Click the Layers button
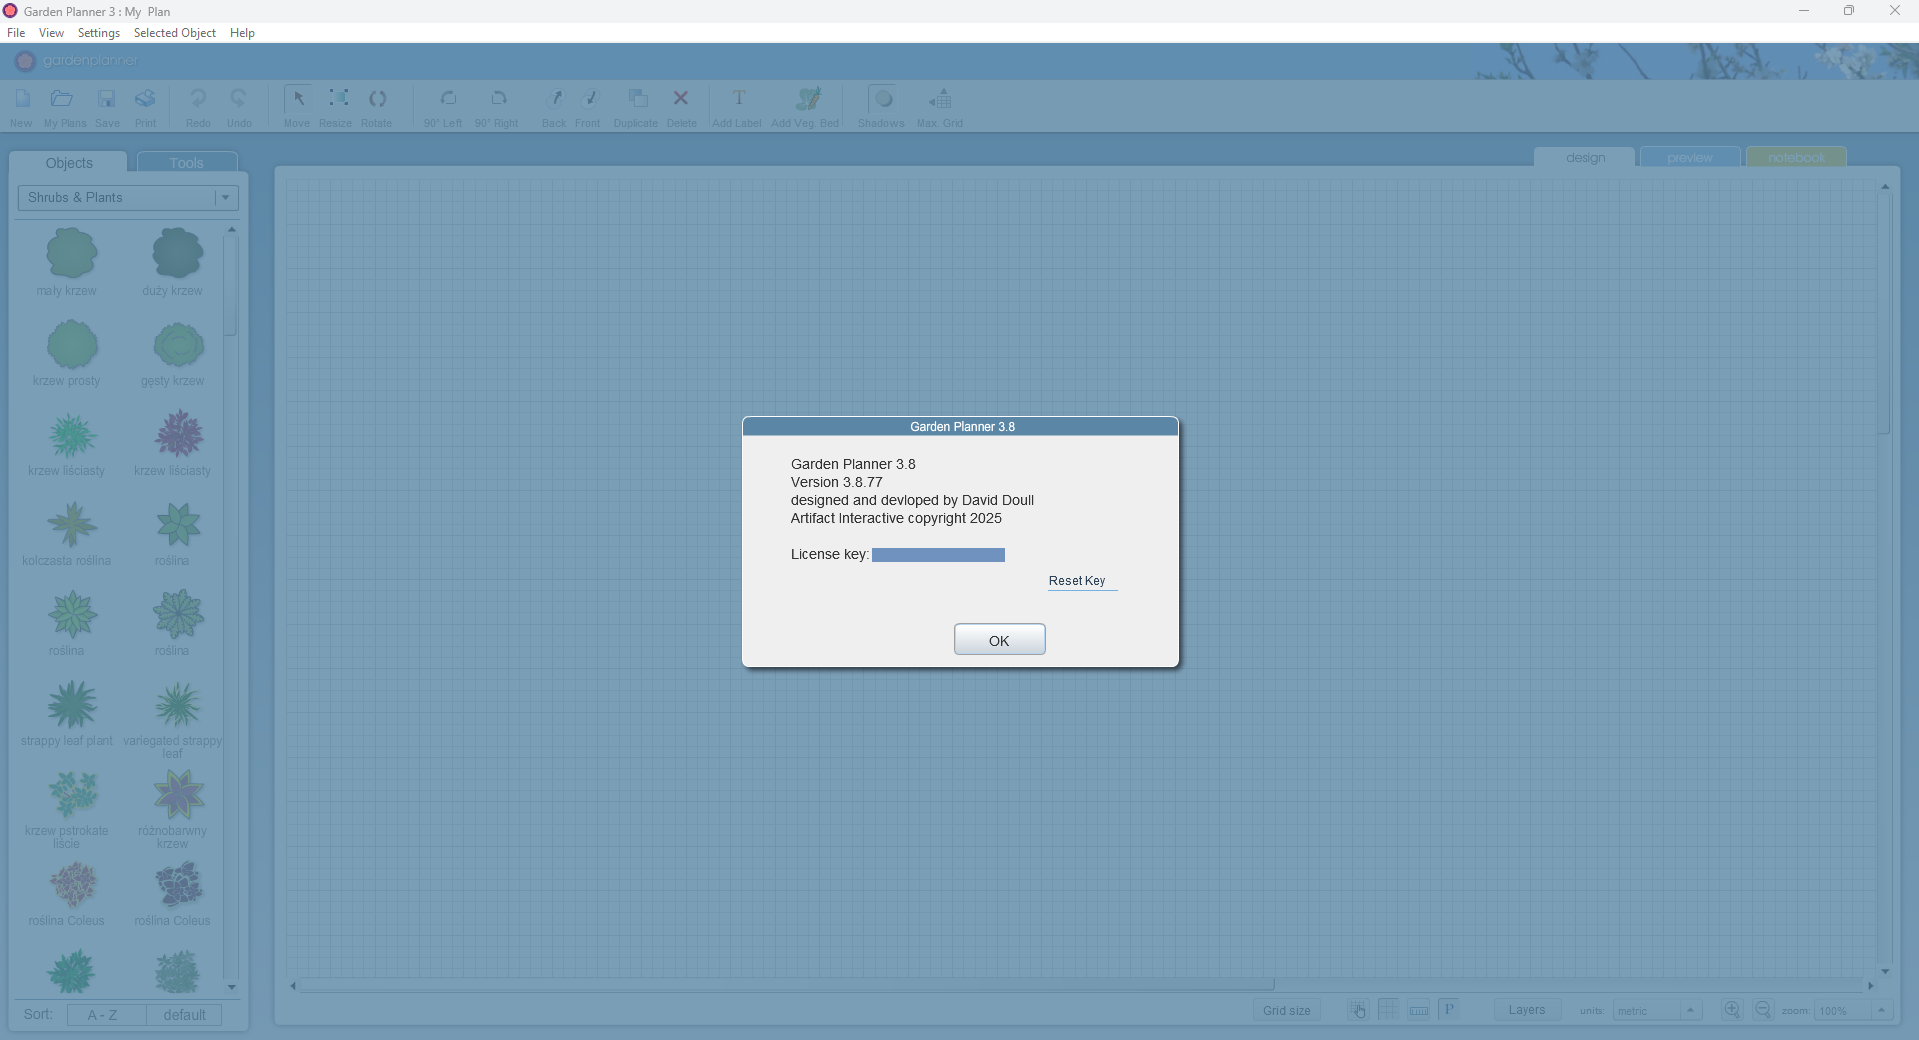Screen dimensions: 1919x1040 (x=1527, y=1010)
